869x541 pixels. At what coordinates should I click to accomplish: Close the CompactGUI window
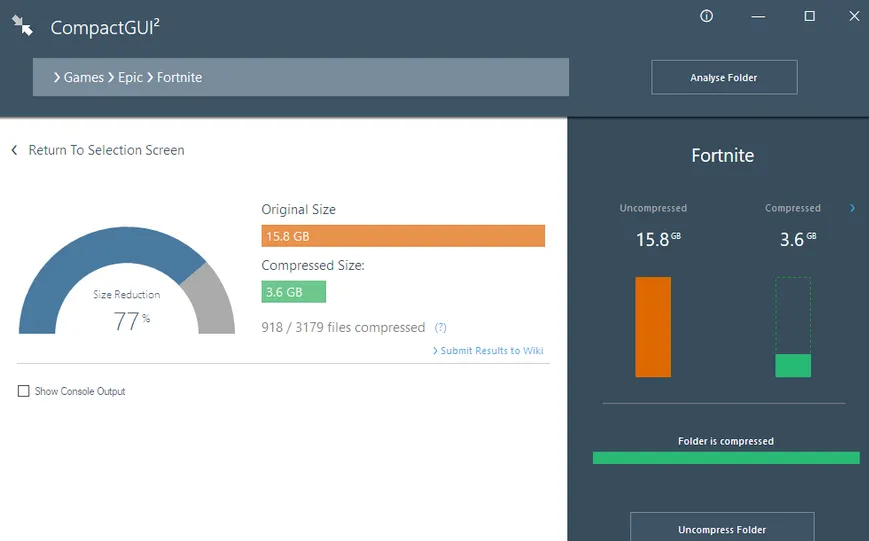click(854, 16)
